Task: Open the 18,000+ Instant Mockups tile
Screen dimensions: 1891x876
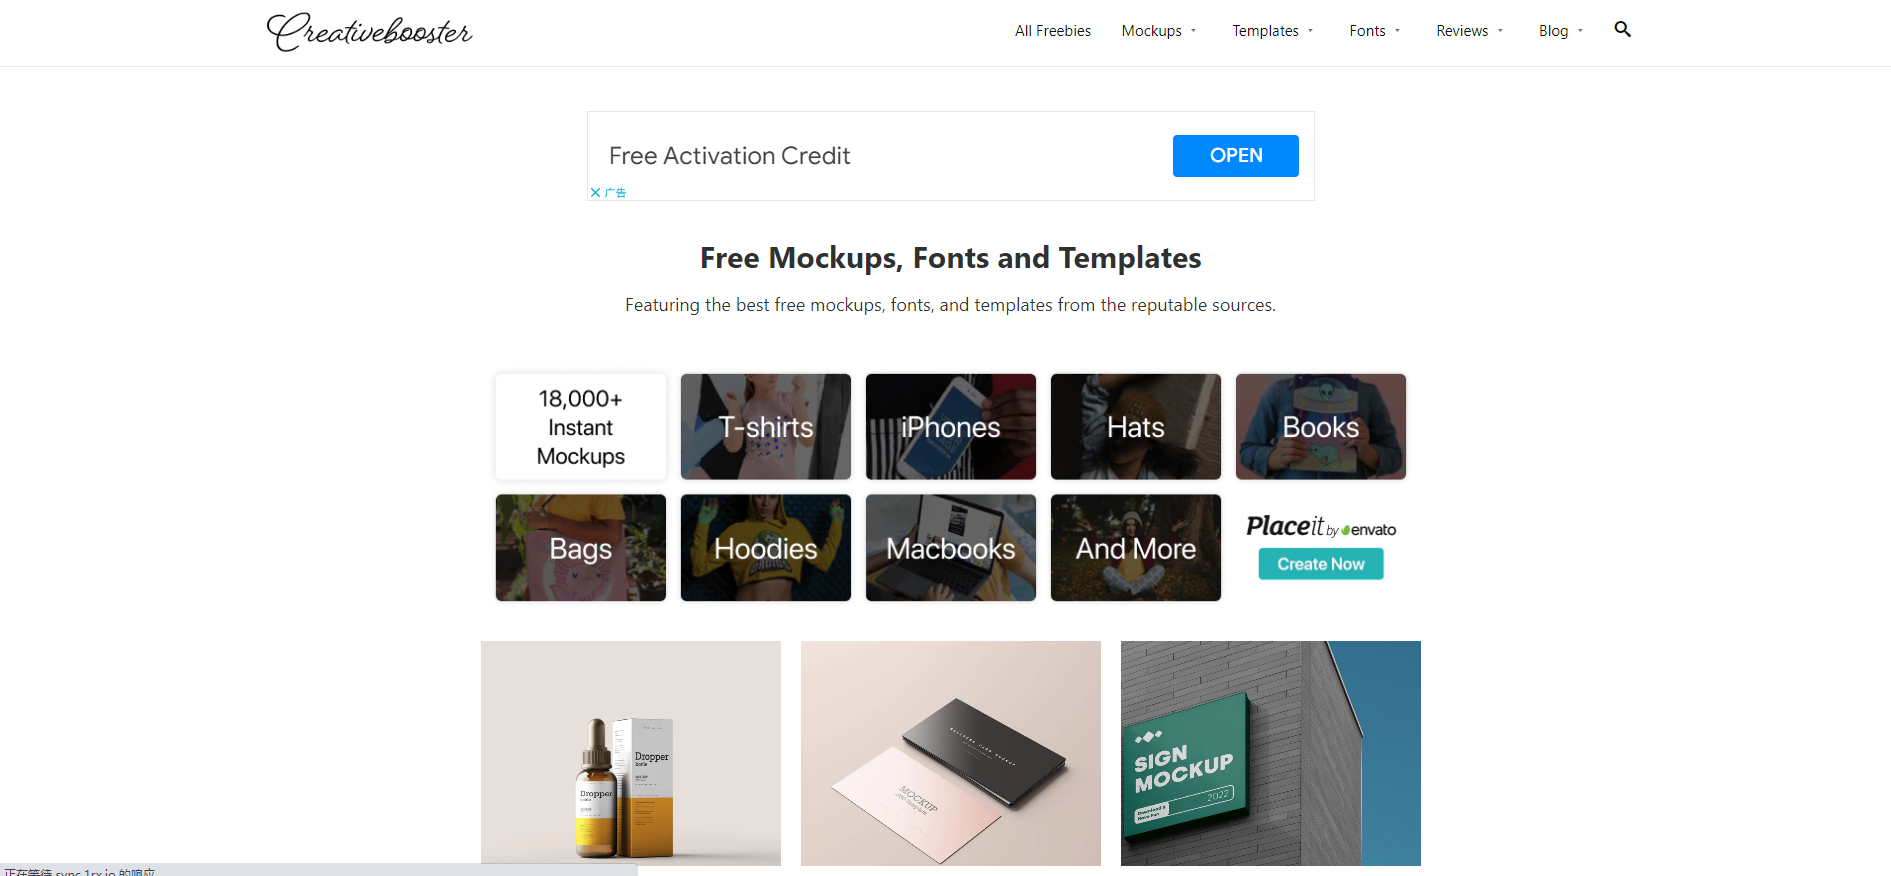Action: click(581, 427)
